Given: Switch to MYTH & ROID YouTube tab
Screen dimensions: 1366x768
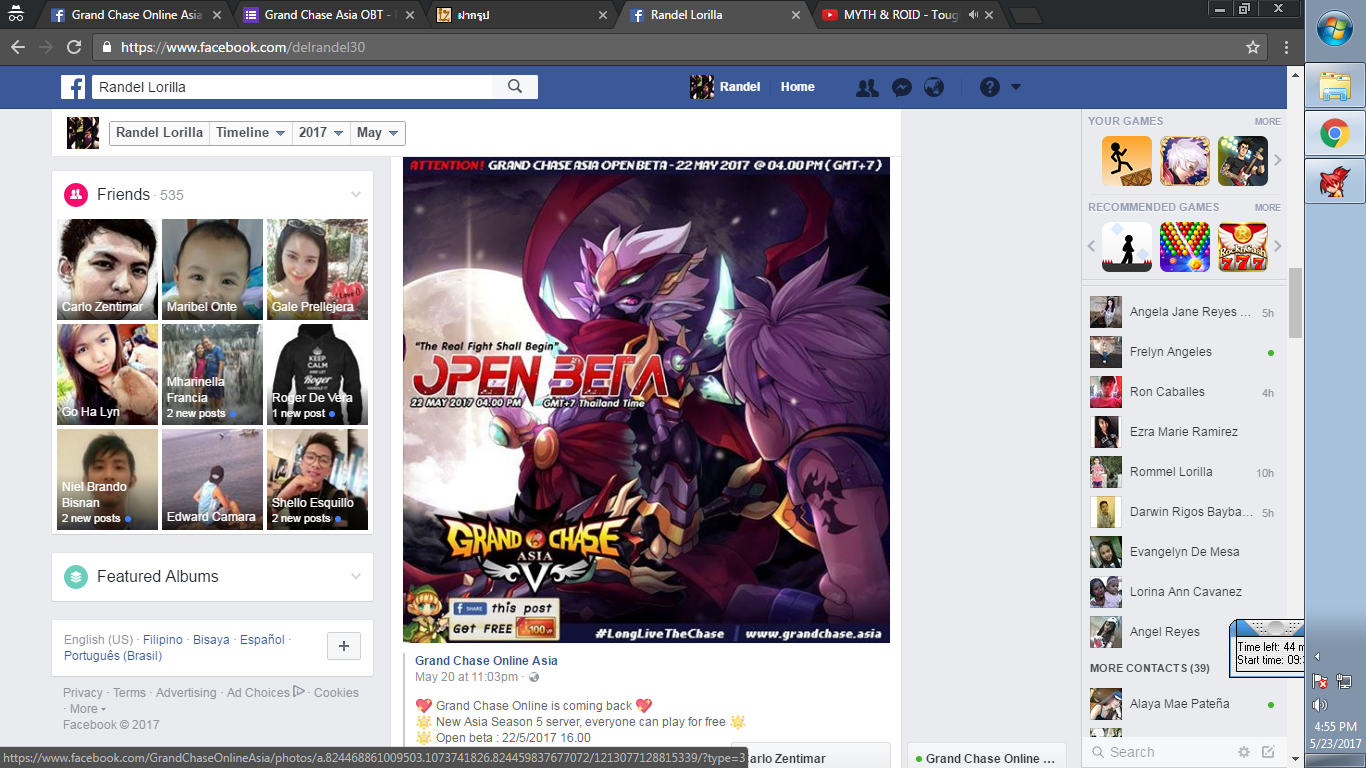Looking at the screenshot, I should point(906,15).
